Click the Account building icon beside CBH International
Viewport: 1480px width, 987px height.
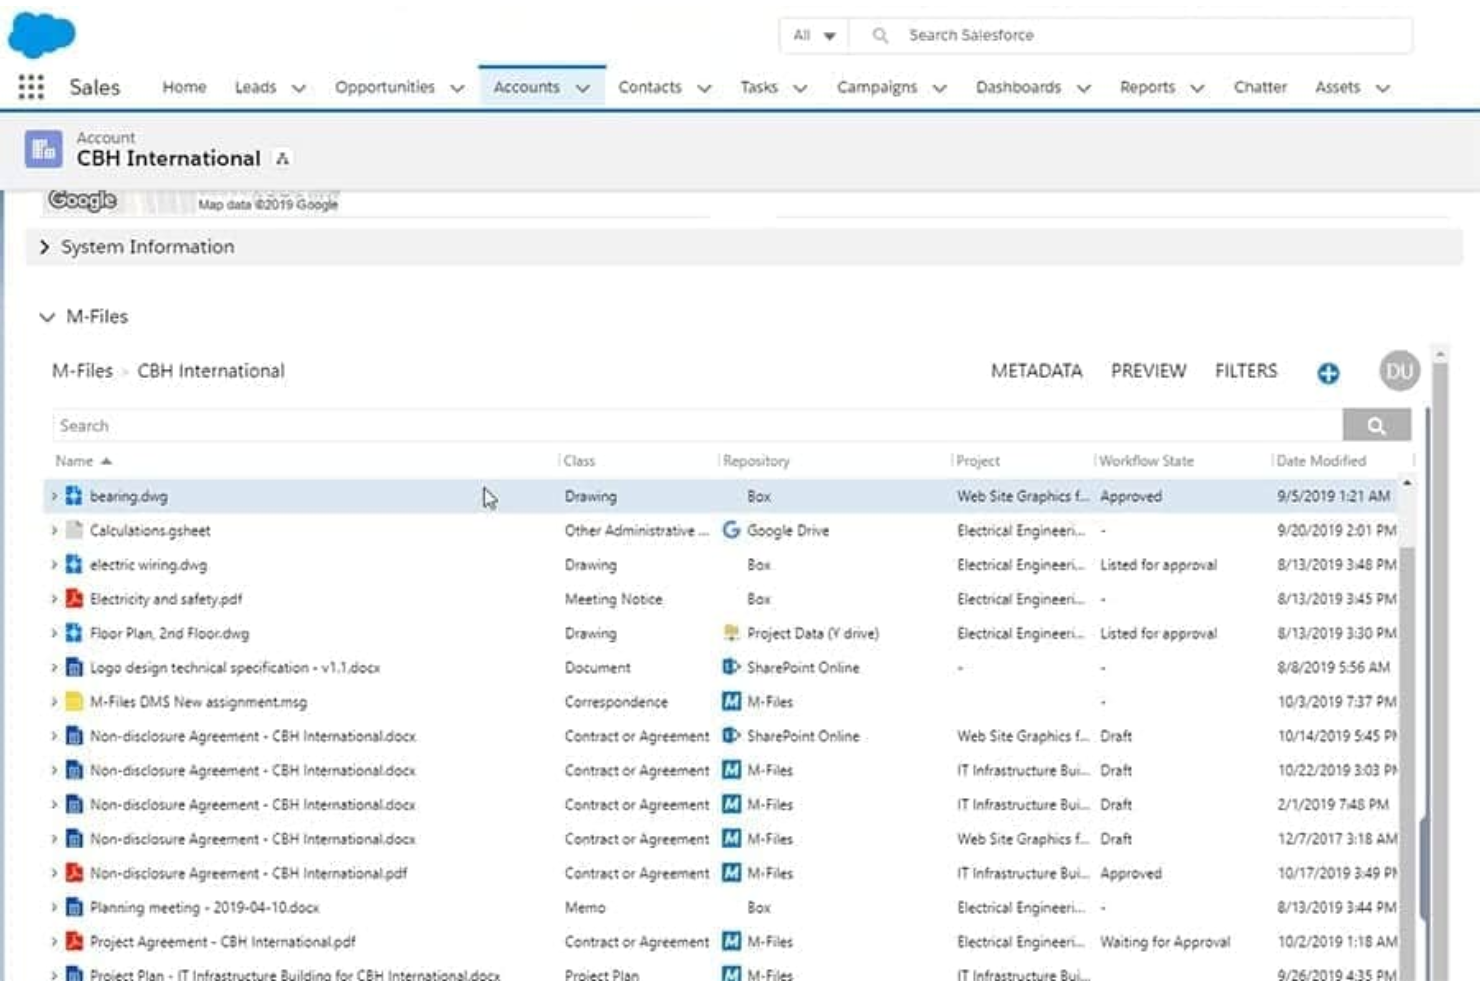45,149
